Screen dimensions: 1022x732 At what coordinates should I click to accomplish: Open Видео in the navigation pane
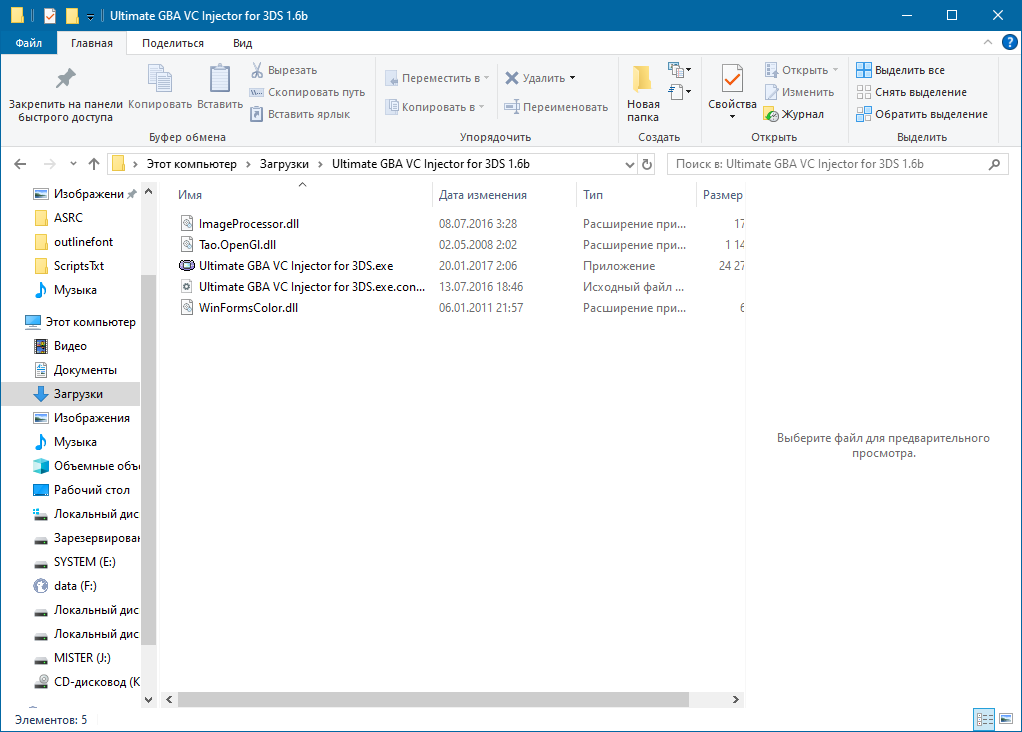[70, 346]
